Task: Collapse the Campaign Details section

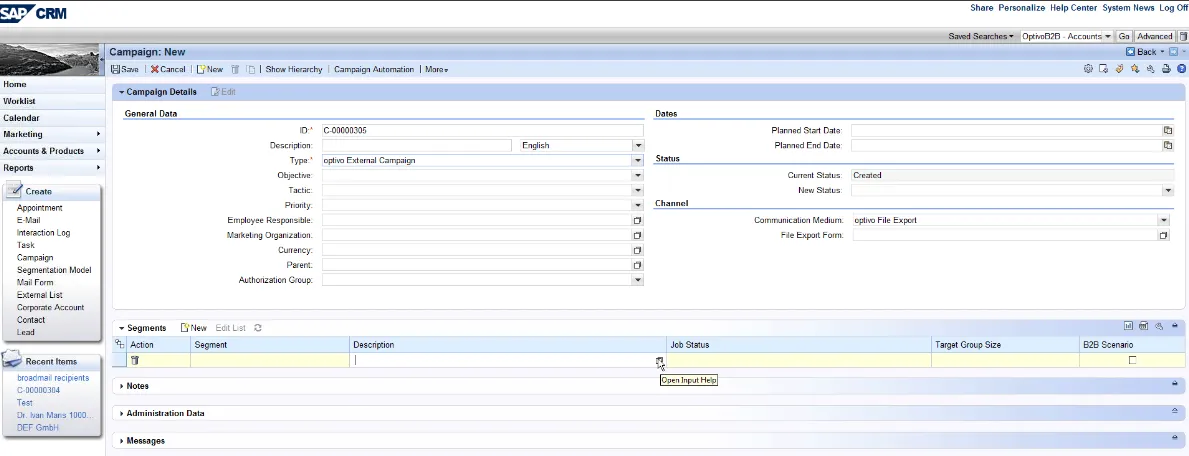Action: tap(121, 92)
